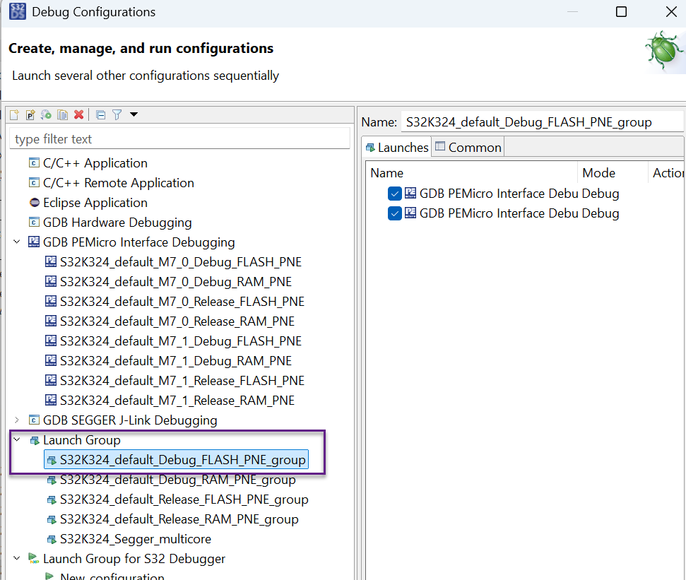Select S32K324_default_M7_1_Release_FLASH_PNE configuration
The width and height of the screenshot is (686, 580).
click(x=182, y=381)
